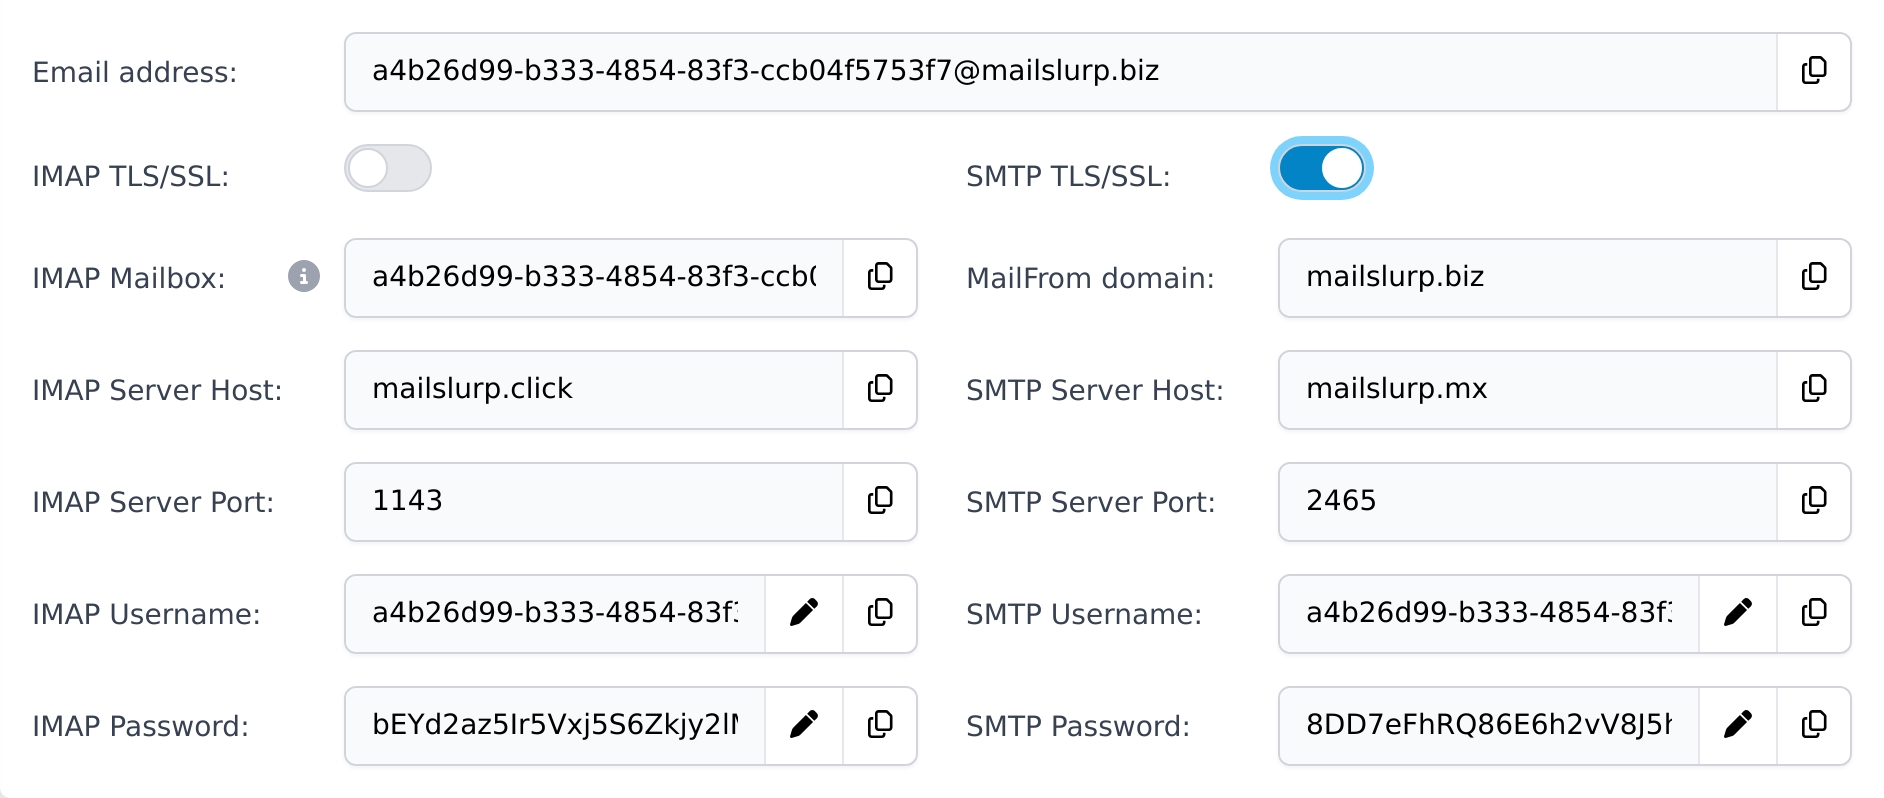The width and height of the screenshot is (1884, 798).
Task: Copy the SMTP Password value
Action: [x=1814, y=726]
